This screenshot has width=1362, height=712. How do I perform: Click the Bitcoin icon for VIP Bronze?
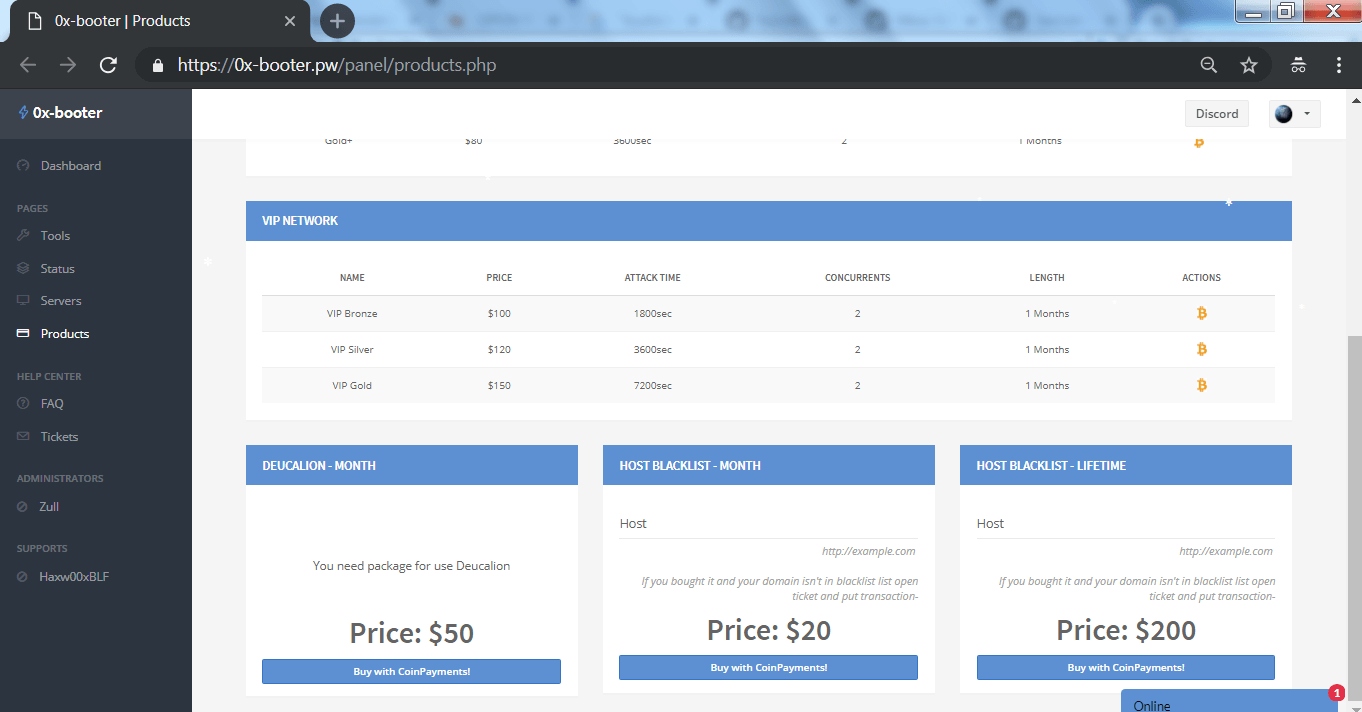pos(1201,314)
